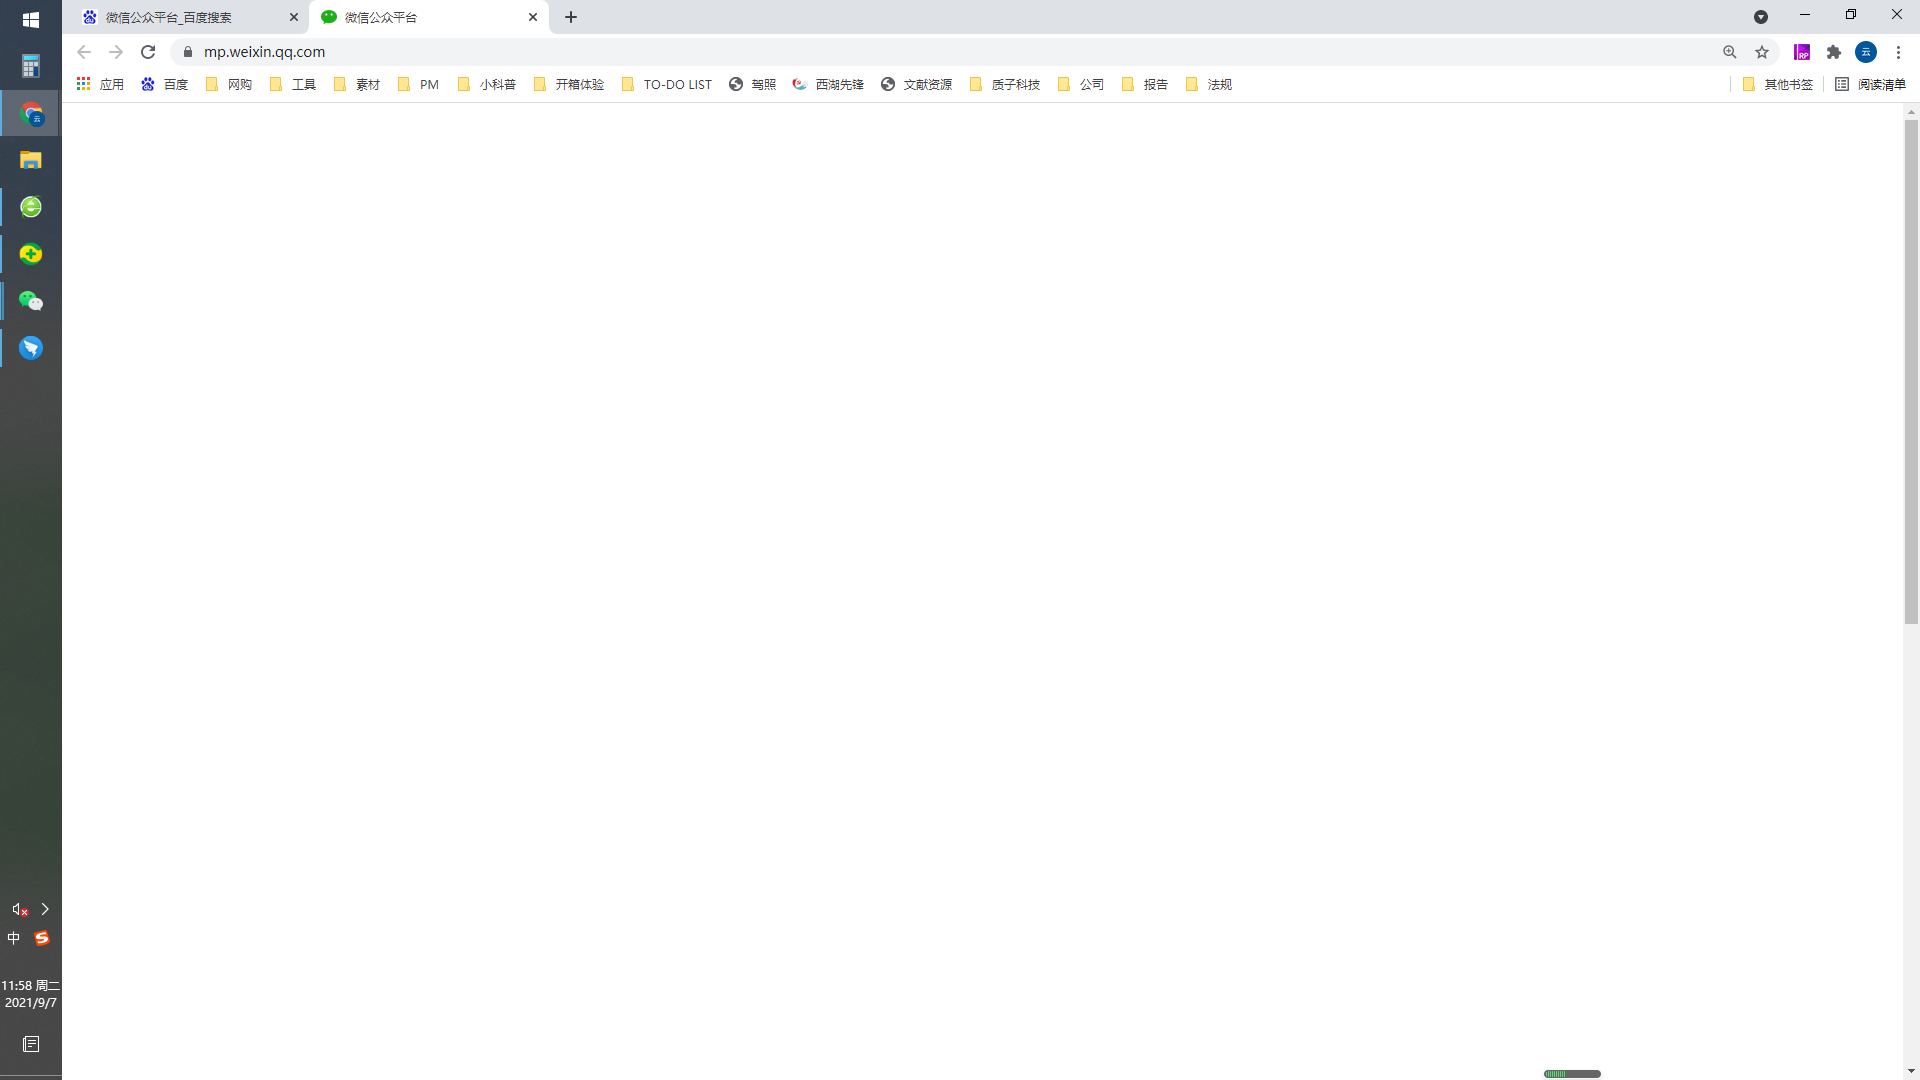1920x1080 pixels.
Task: Open the Extensions puzzle icon
Action: click(1834, 52)
